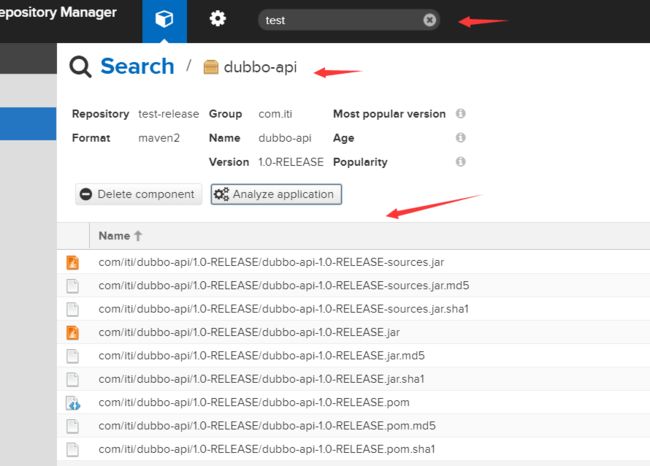The width and height of the screenshot is (650, 466).
Task: Click the file icon for RELEASE.pom.sha1 row
Action: [x=73, y=449]
